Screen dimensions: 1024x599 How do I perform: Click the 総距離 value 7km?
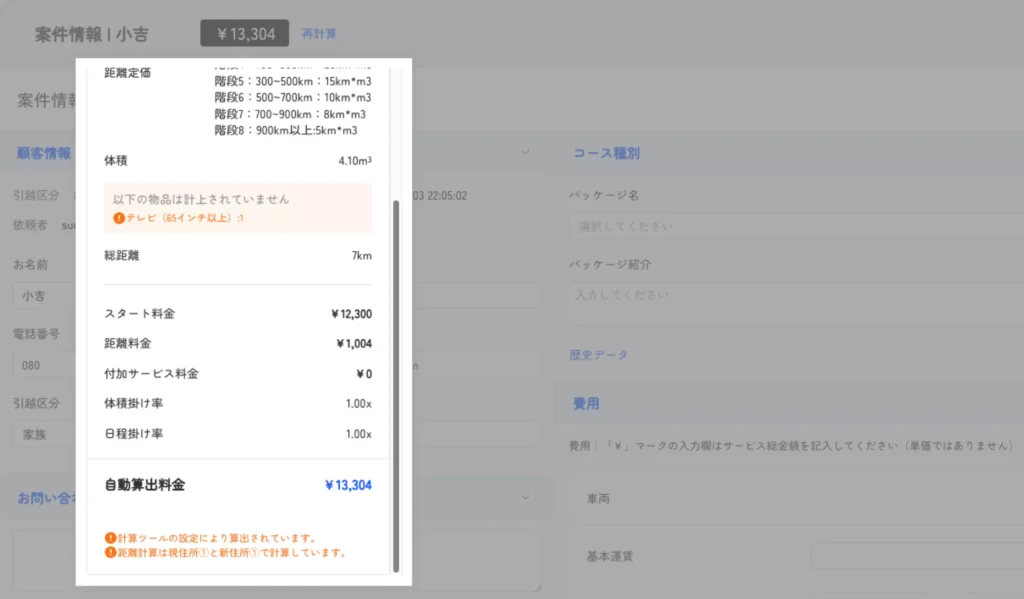[362, 255]
